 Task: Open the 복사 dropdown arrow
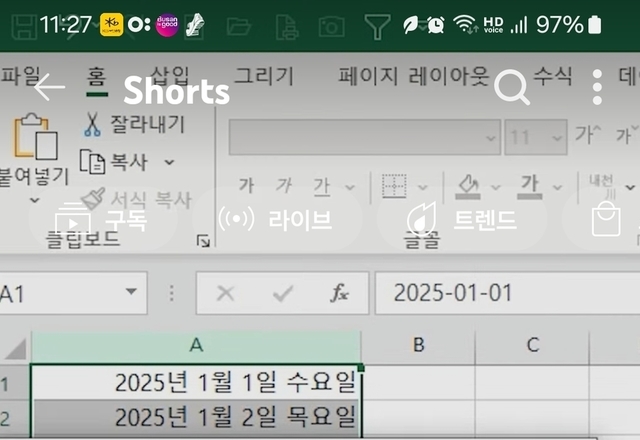click(x=169, y=162)
